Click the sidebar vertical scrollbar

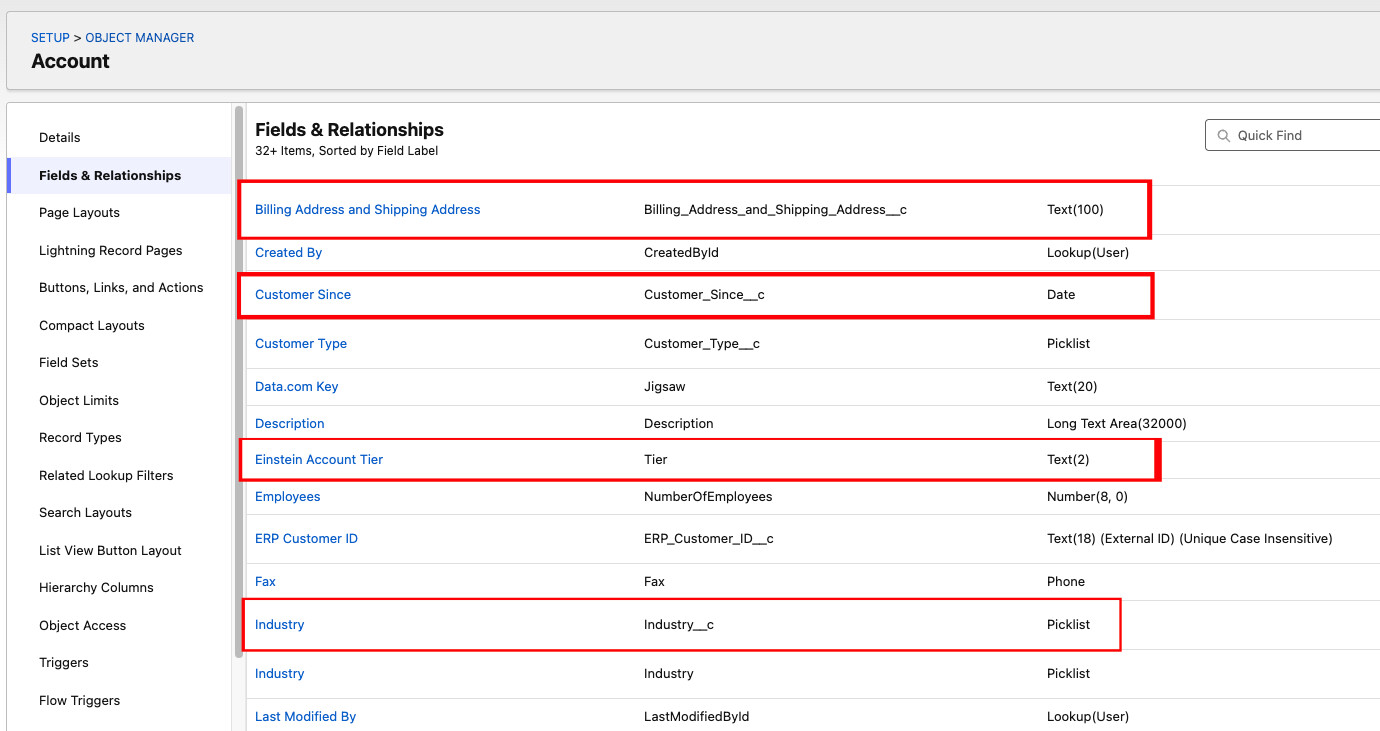tap(238, 380)
